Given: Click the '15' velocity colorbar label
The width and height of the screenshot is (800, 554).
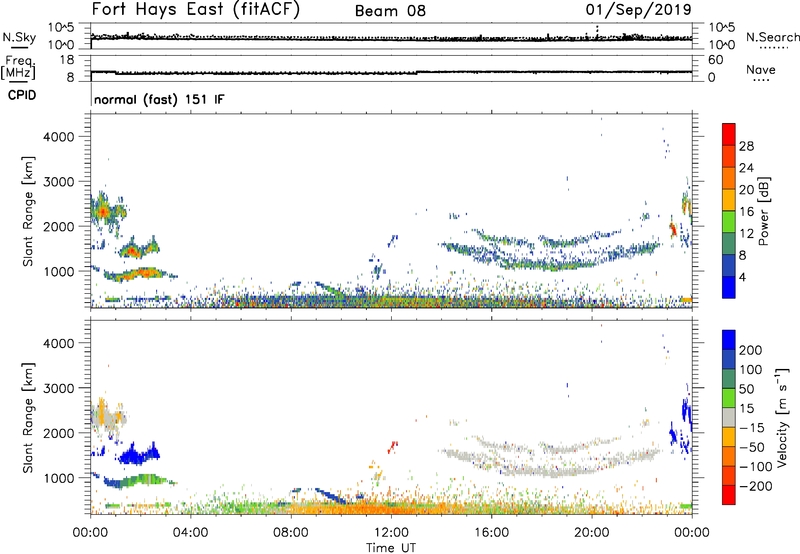Looking at the screenshot, I should pyautogui.click(x=746, y=409).
